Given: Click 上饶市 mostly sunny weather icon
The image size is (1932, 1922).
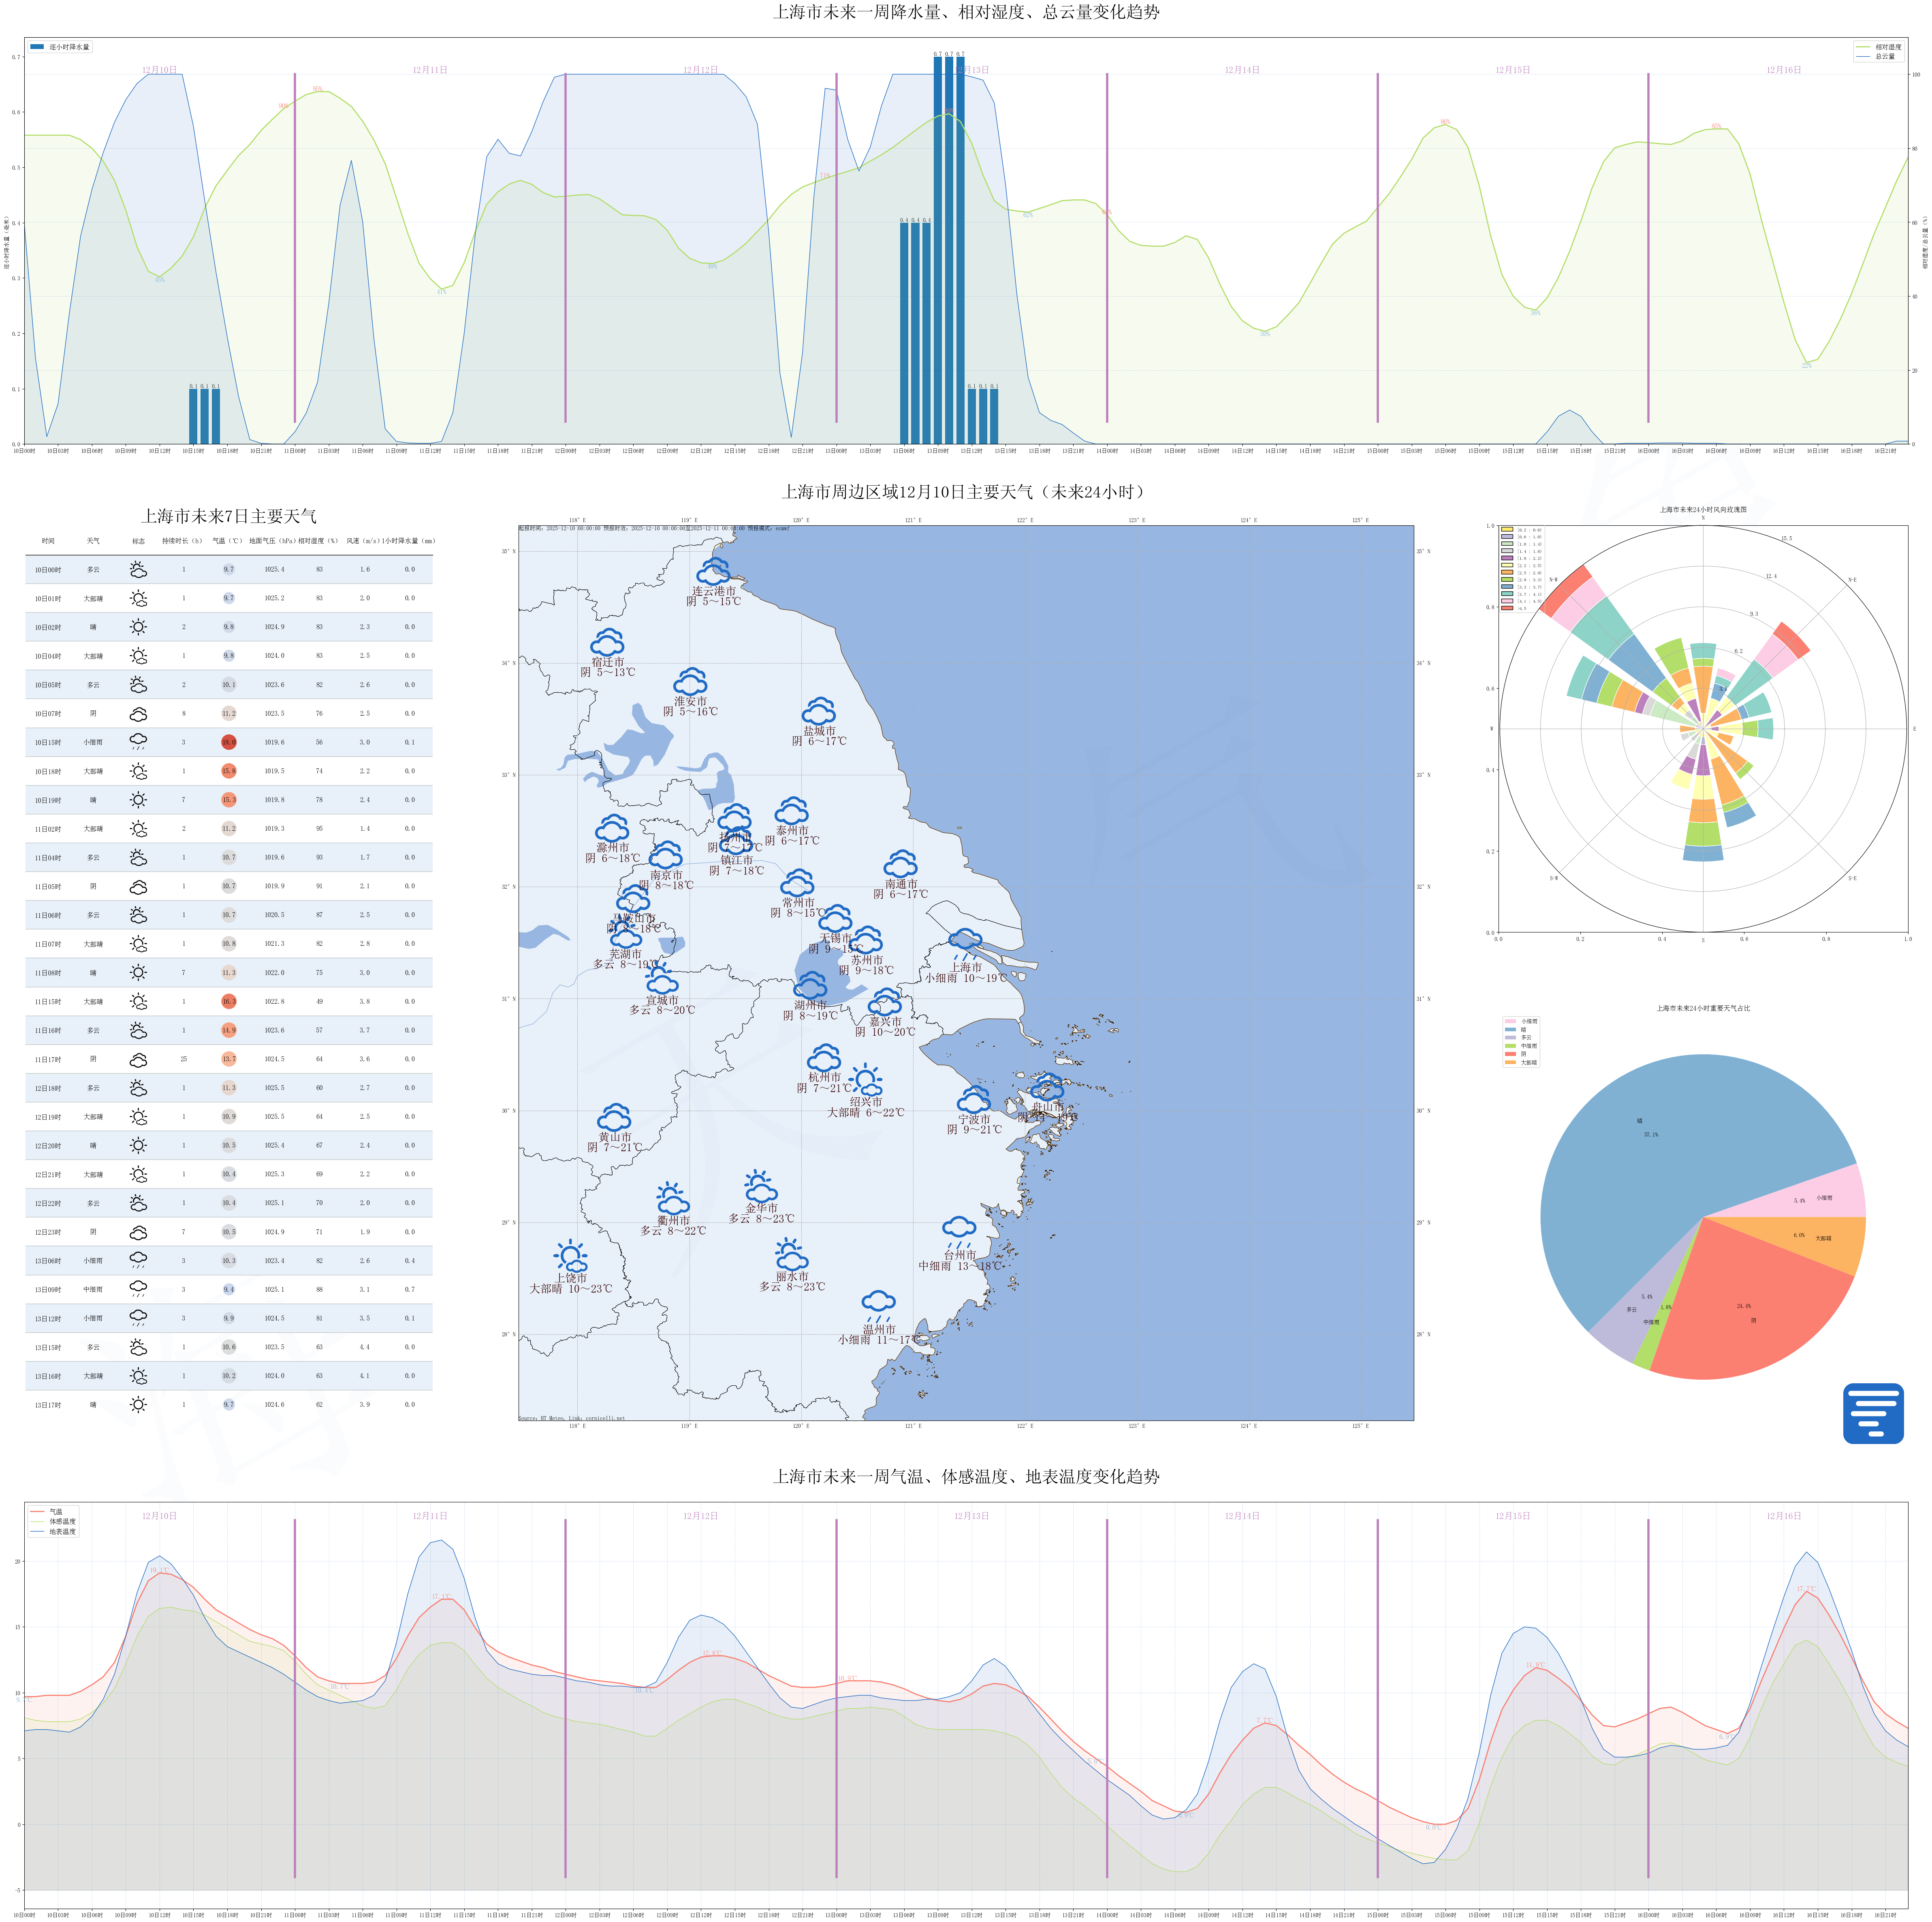Looking at the screenshot, I should (570, 1256).
